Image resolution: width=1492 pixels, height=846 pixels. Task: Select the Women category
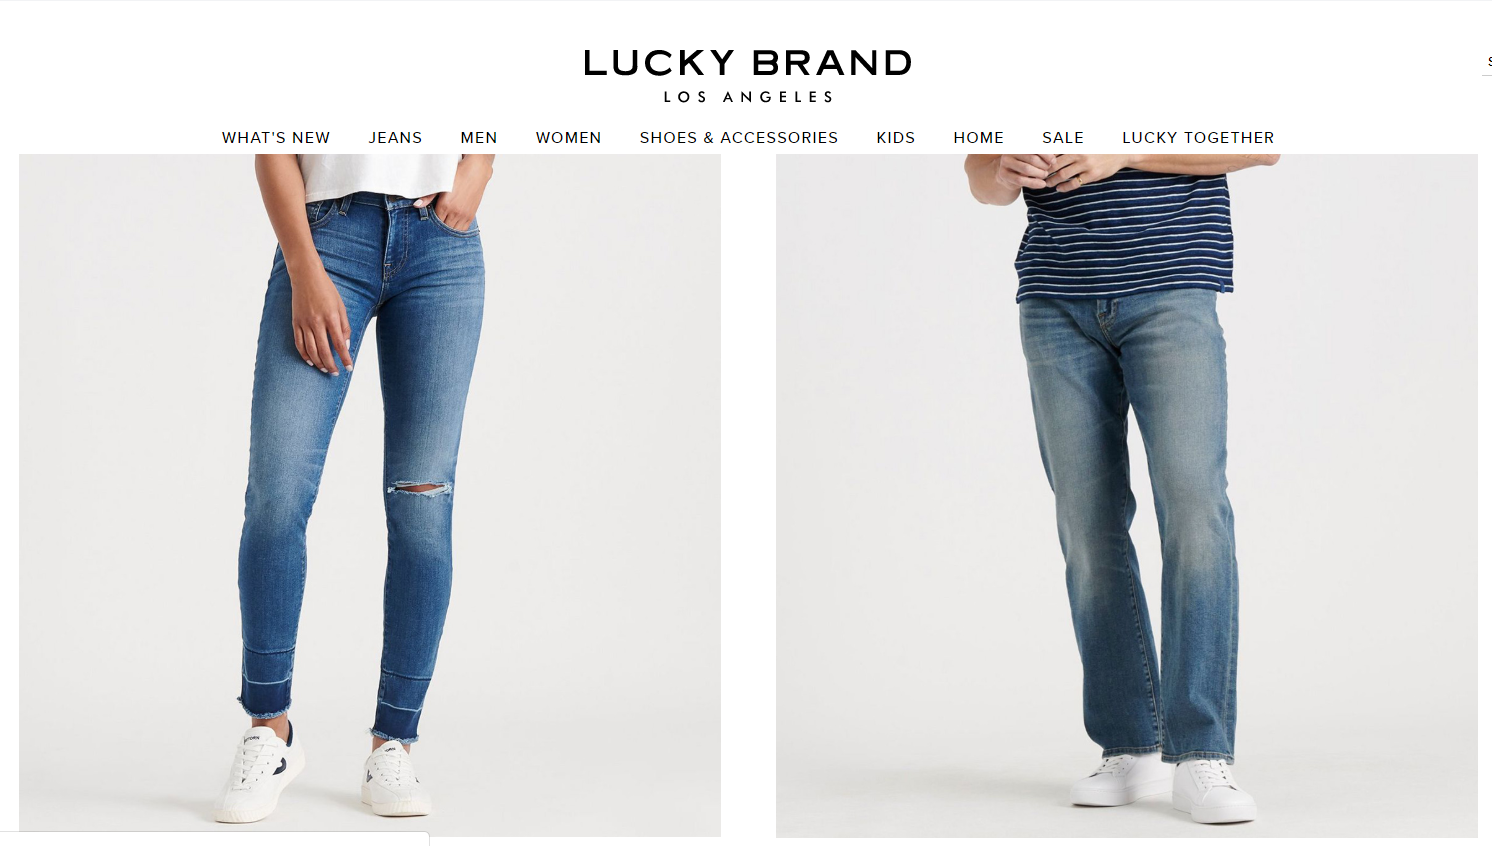569,138
